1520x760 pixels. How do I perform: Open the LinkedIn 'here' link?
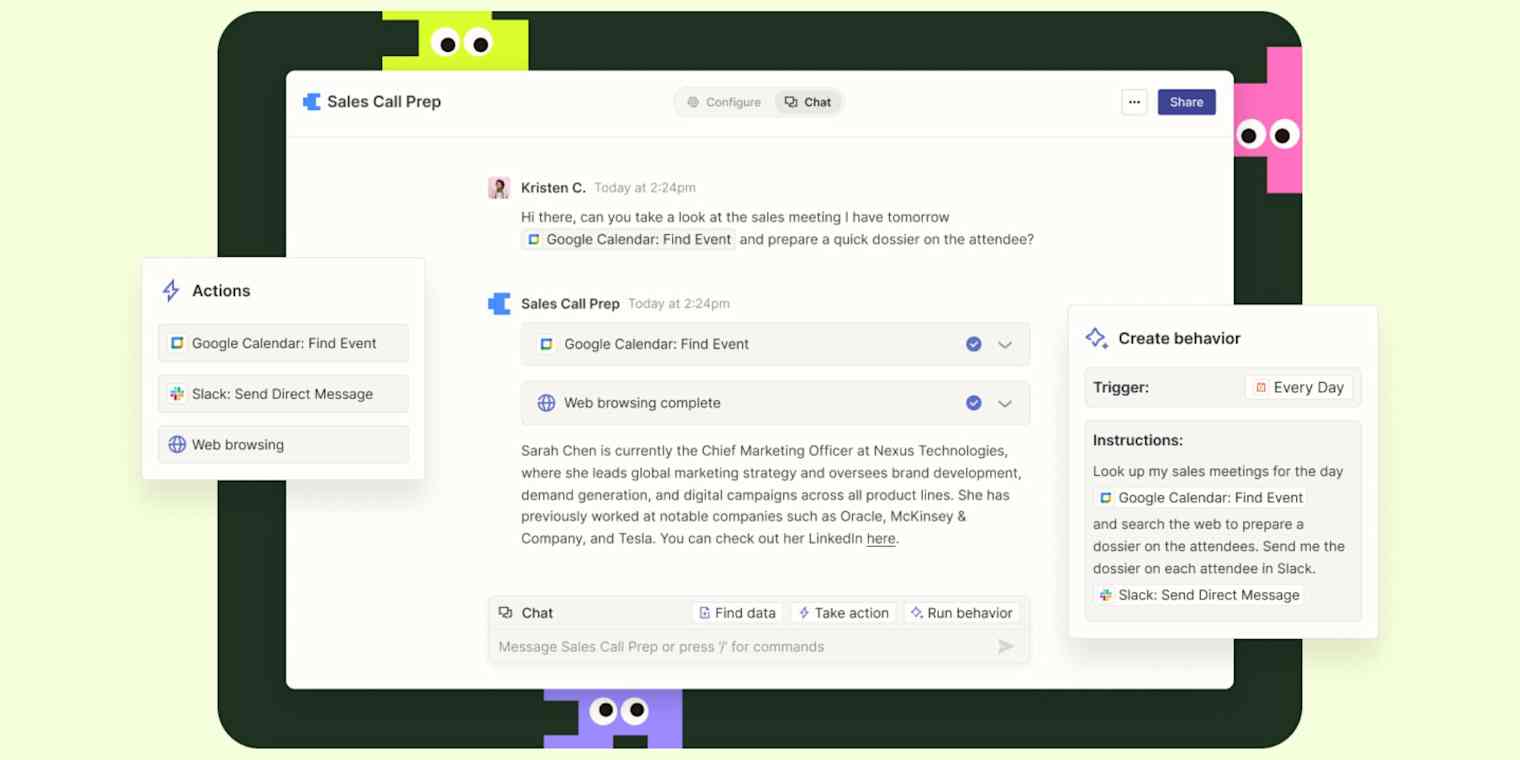click(881, 539)
